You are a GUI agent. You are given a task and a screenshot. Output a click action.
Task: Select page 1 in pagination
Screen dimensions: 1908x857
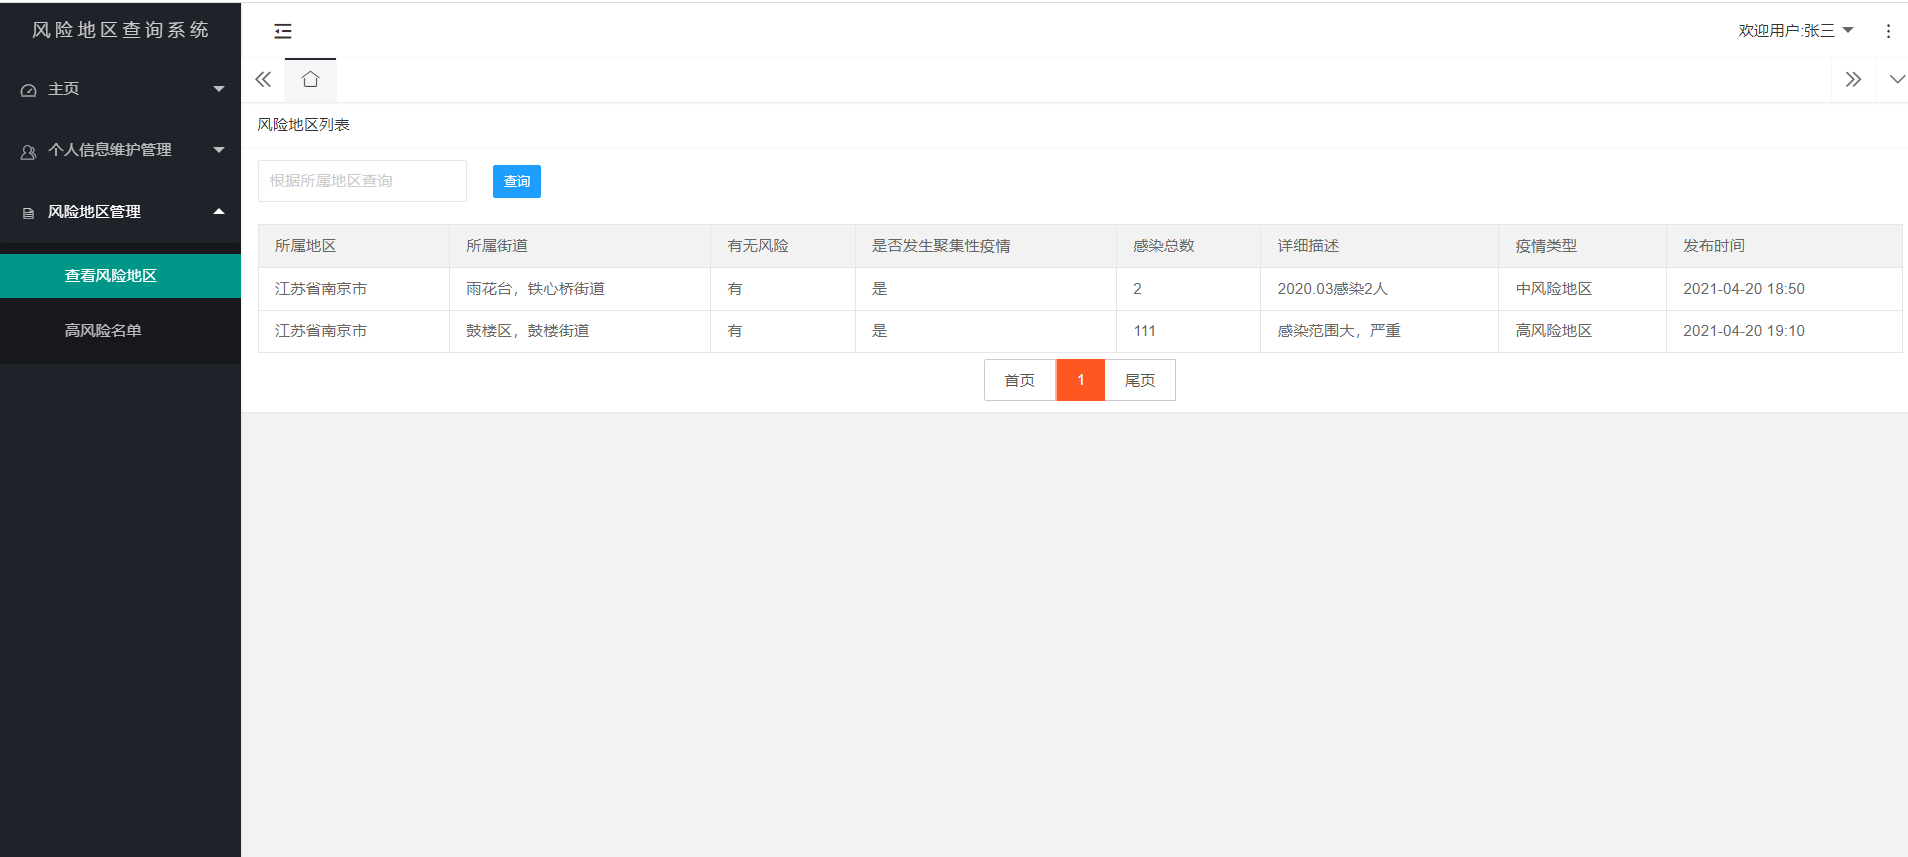tap(1081, 380)
